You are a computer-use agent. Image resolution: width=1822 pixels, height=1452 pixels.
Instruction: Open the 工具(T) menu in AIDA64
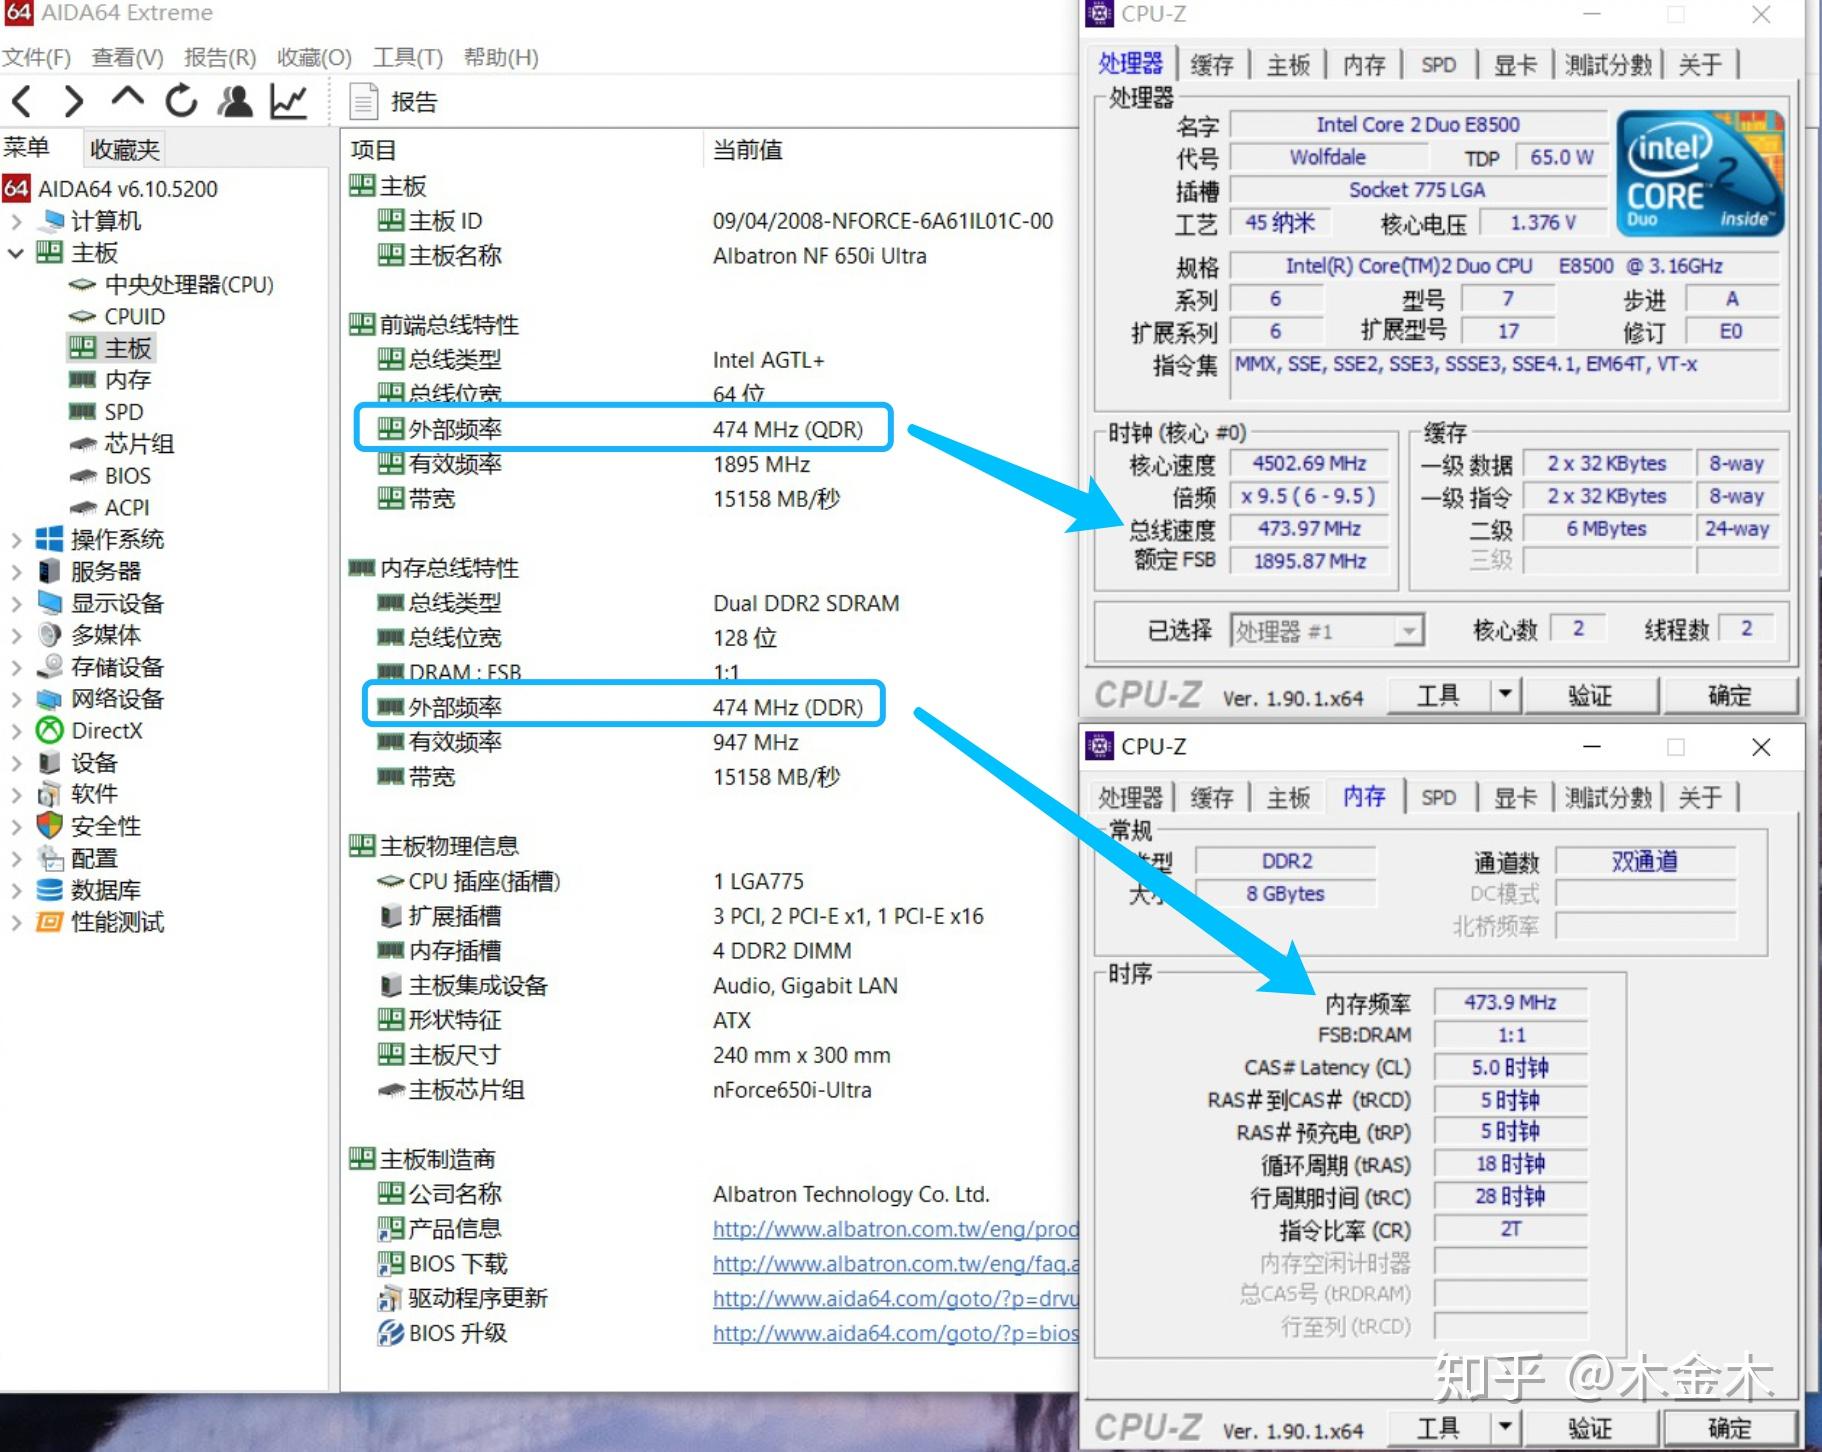click(406, 57)
